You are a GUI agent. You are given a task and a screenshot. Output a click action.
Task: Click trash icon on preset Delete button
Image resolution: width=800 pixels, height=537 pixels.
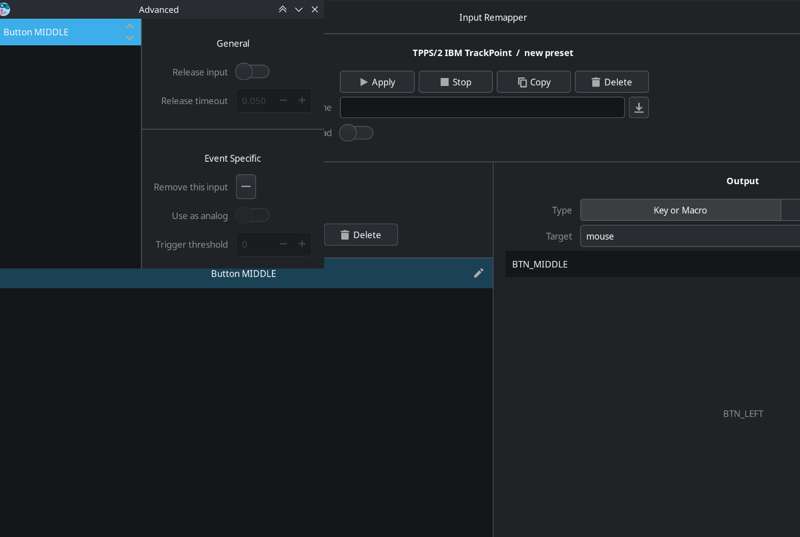coord(595,82)
